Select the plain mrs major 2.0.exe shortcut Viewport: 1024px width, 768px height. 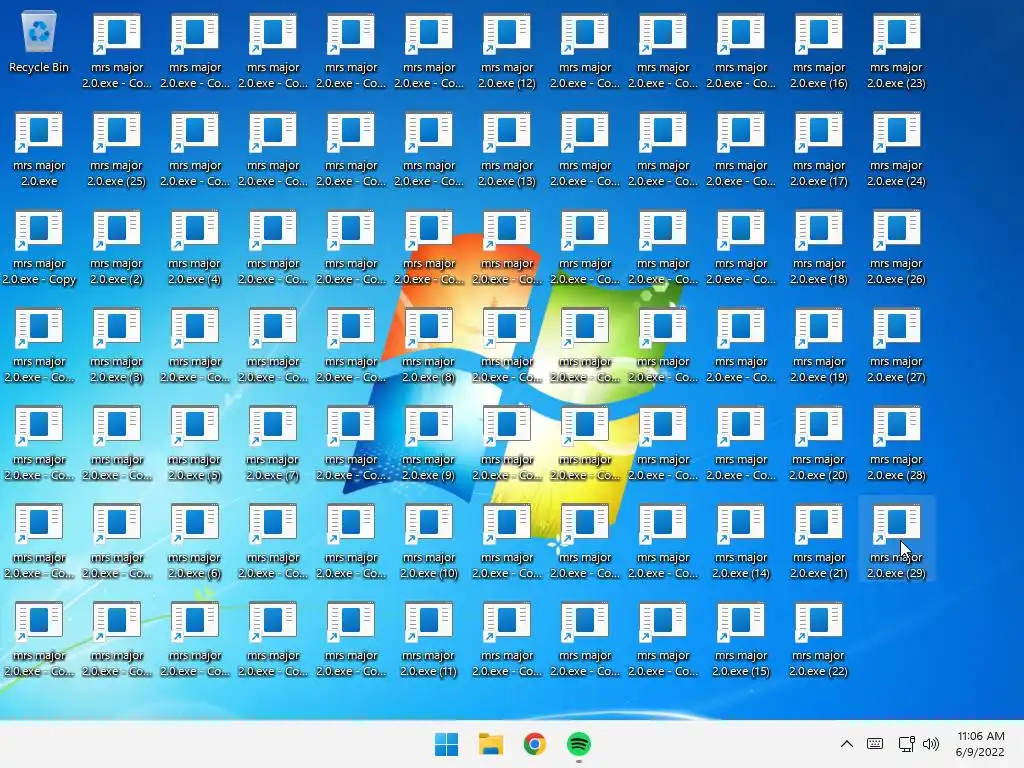coord(39,149)
